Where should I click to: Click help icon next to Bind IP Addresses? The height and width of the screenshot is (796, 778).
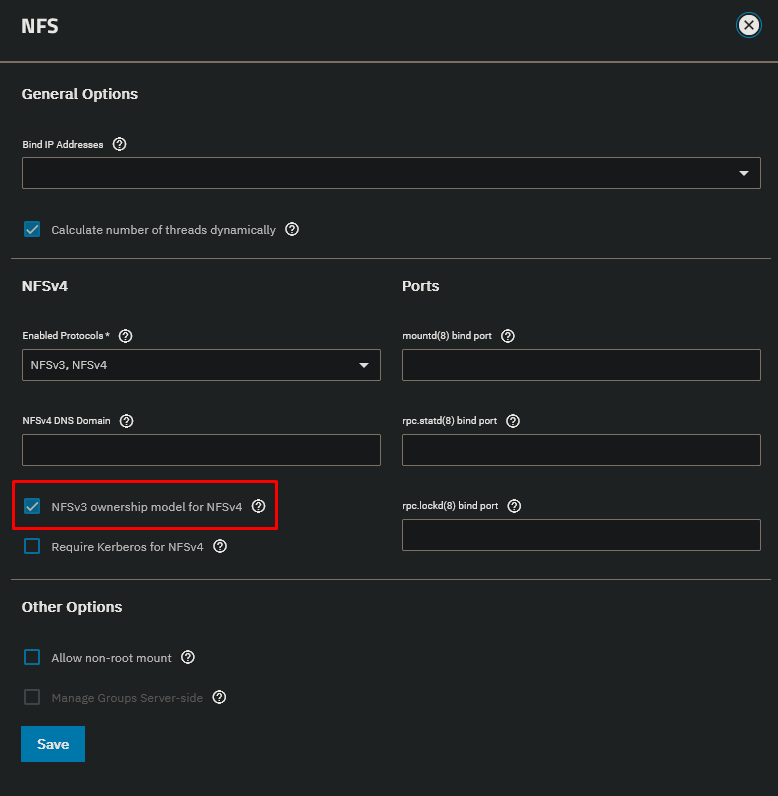point(120,144)
